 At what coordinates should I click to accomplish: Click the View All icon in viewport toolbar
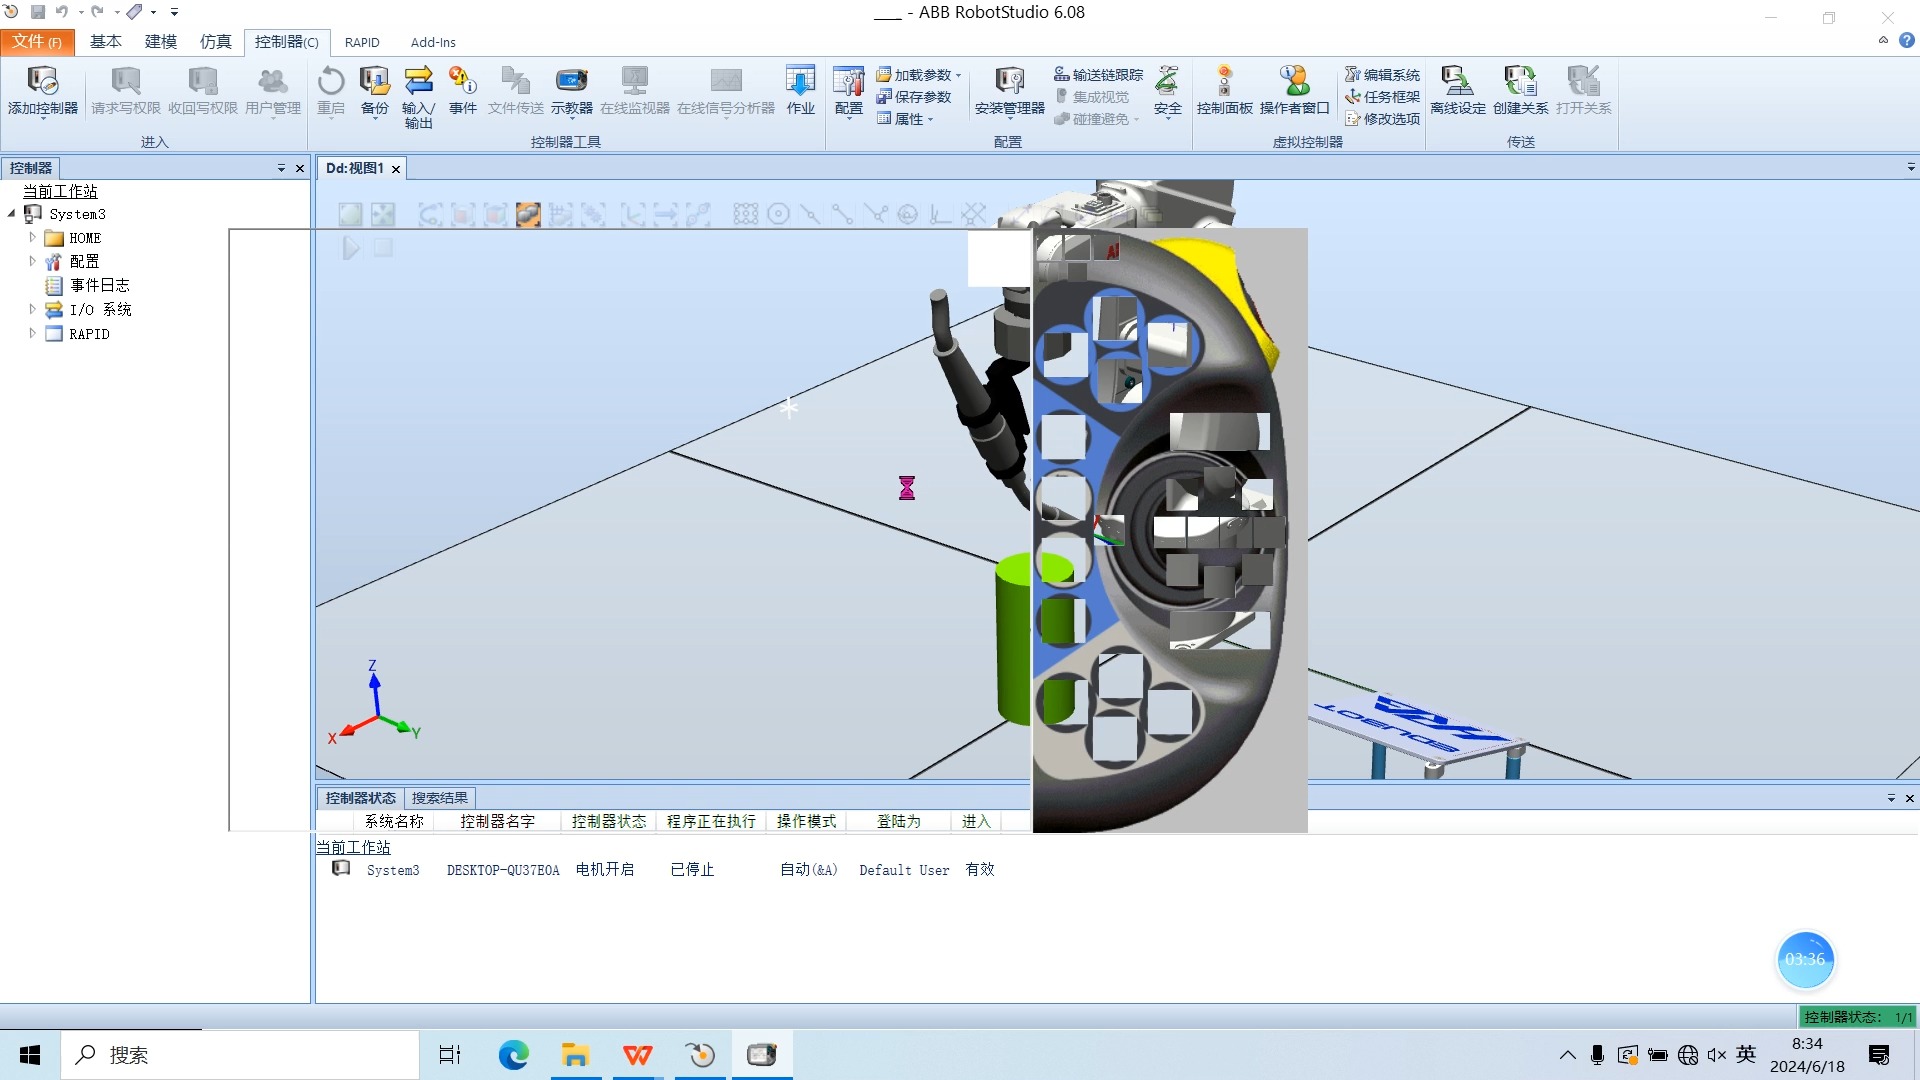pyautogui.click(x=350, y=214)
